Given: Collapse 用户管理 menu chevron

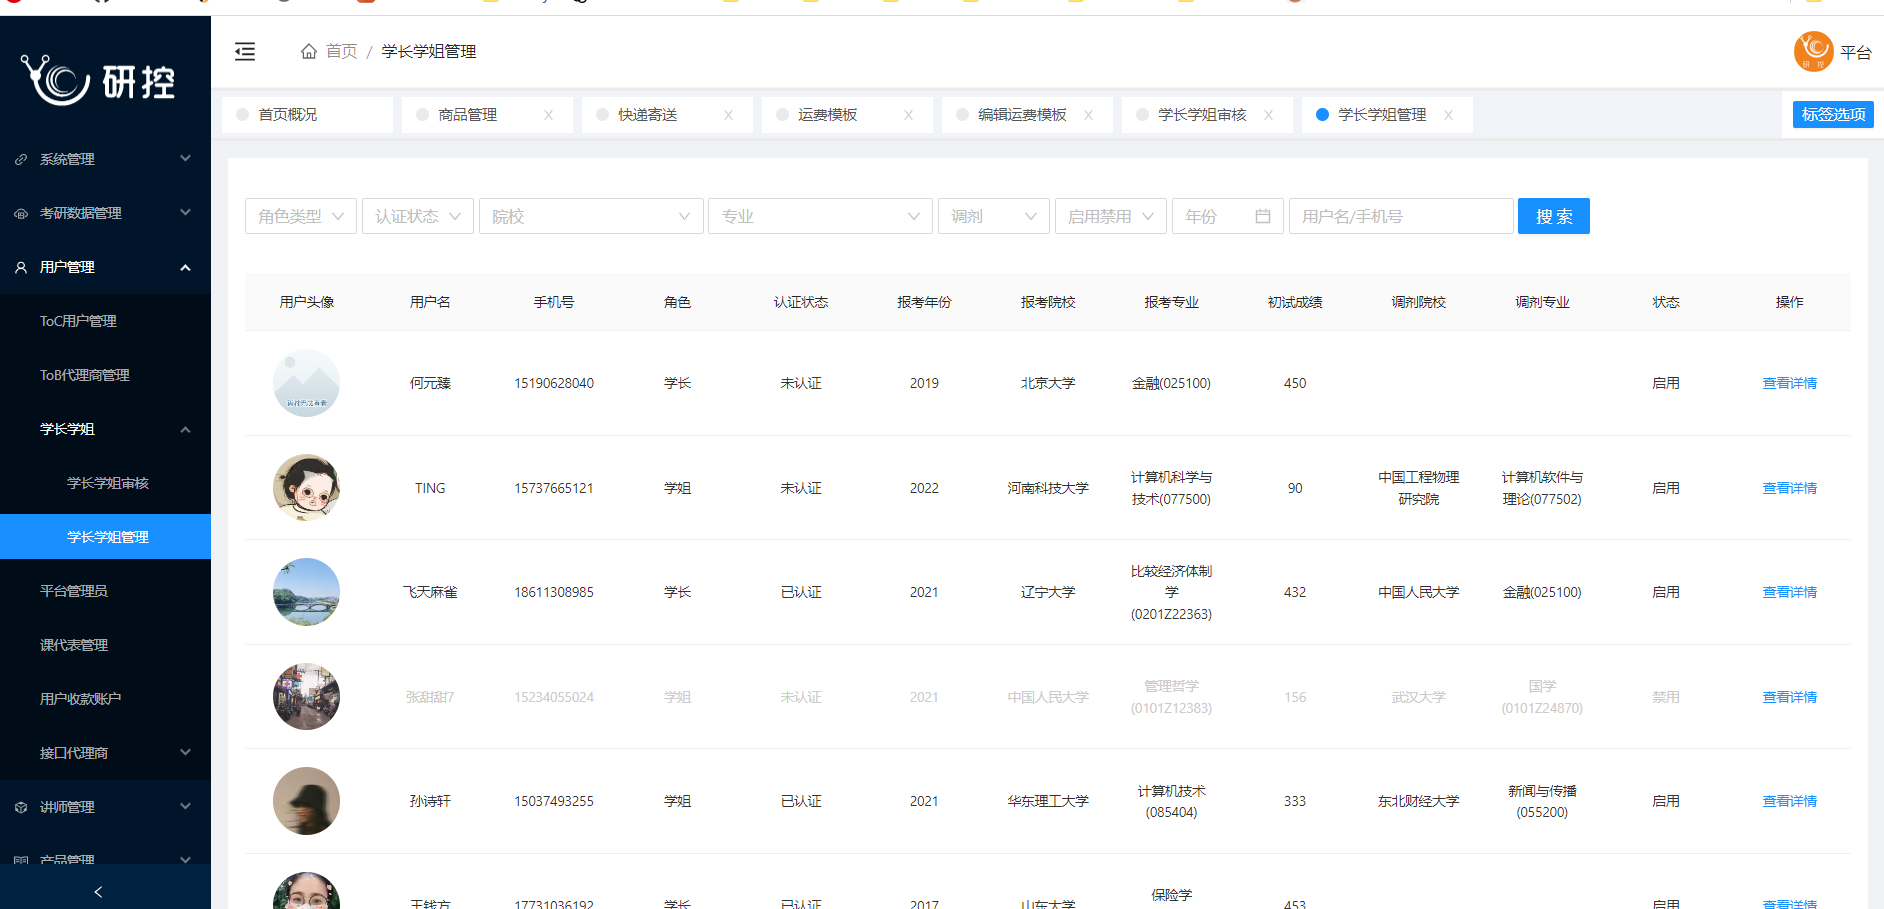Looking at the screenshot, I should pos(185,267).
